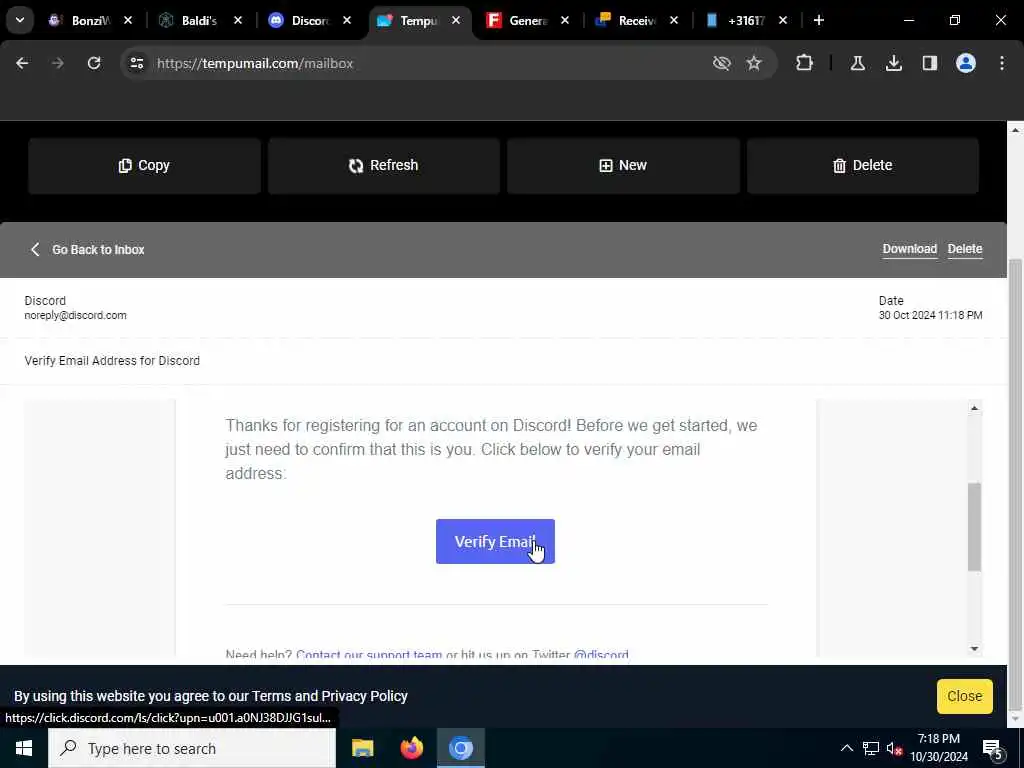Open the browser profile avatar
This screenshot has height=768, width=1024.
pos(966,63)
